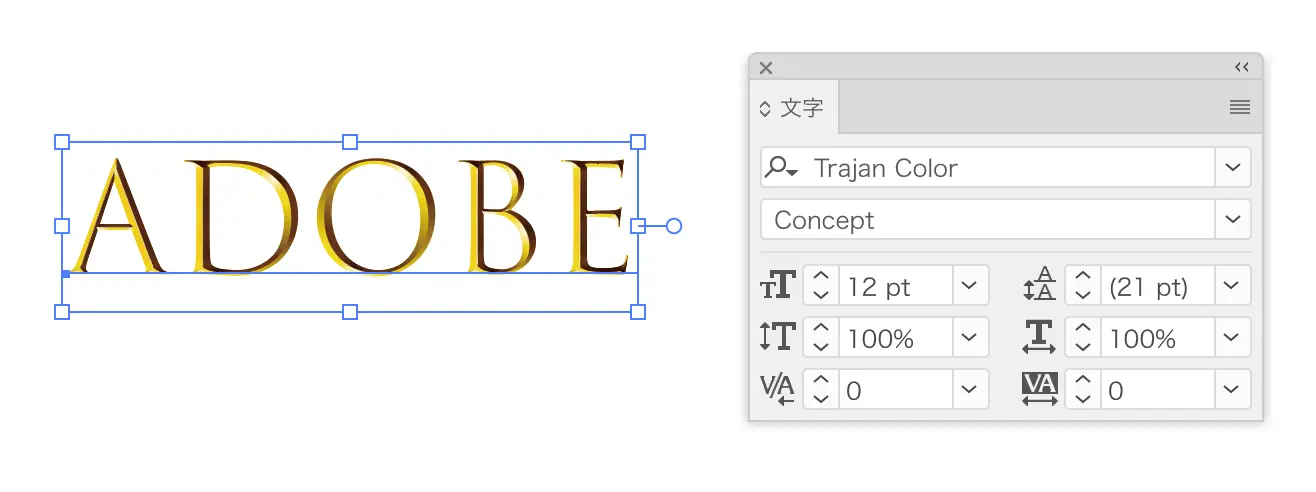Click the vertical scale icon
The width and height of the screenshot is (1316, 492).
point(777,337)
